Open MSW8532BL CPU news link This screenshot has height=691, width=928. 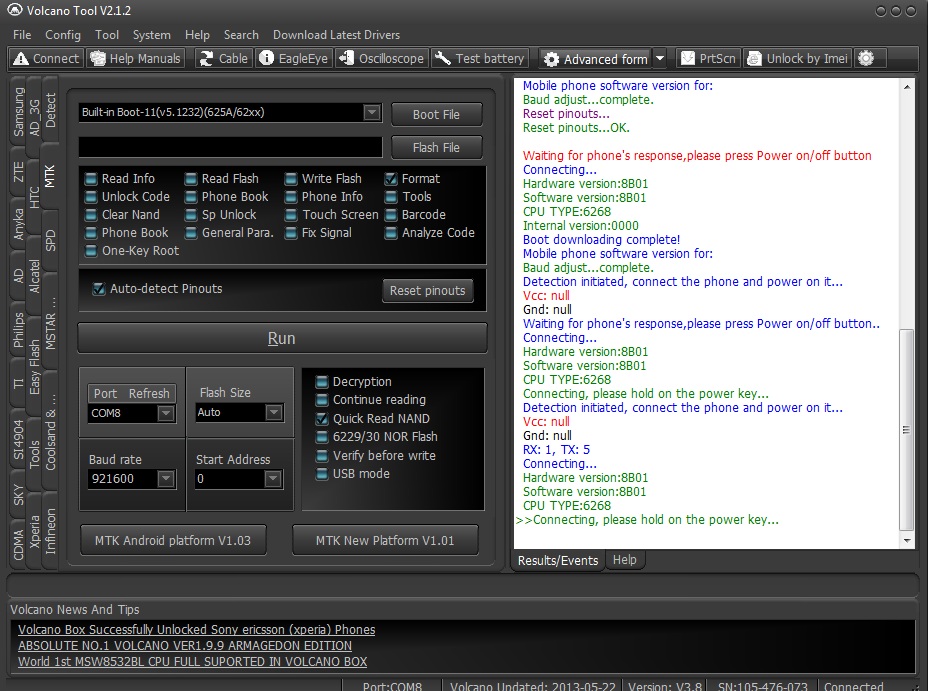[192, 661]
